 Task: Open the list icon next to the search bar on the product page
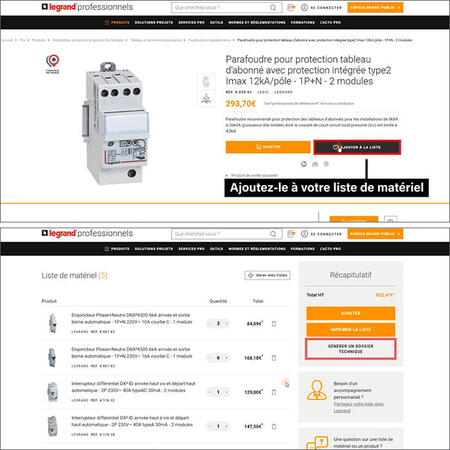pos(291,7)
